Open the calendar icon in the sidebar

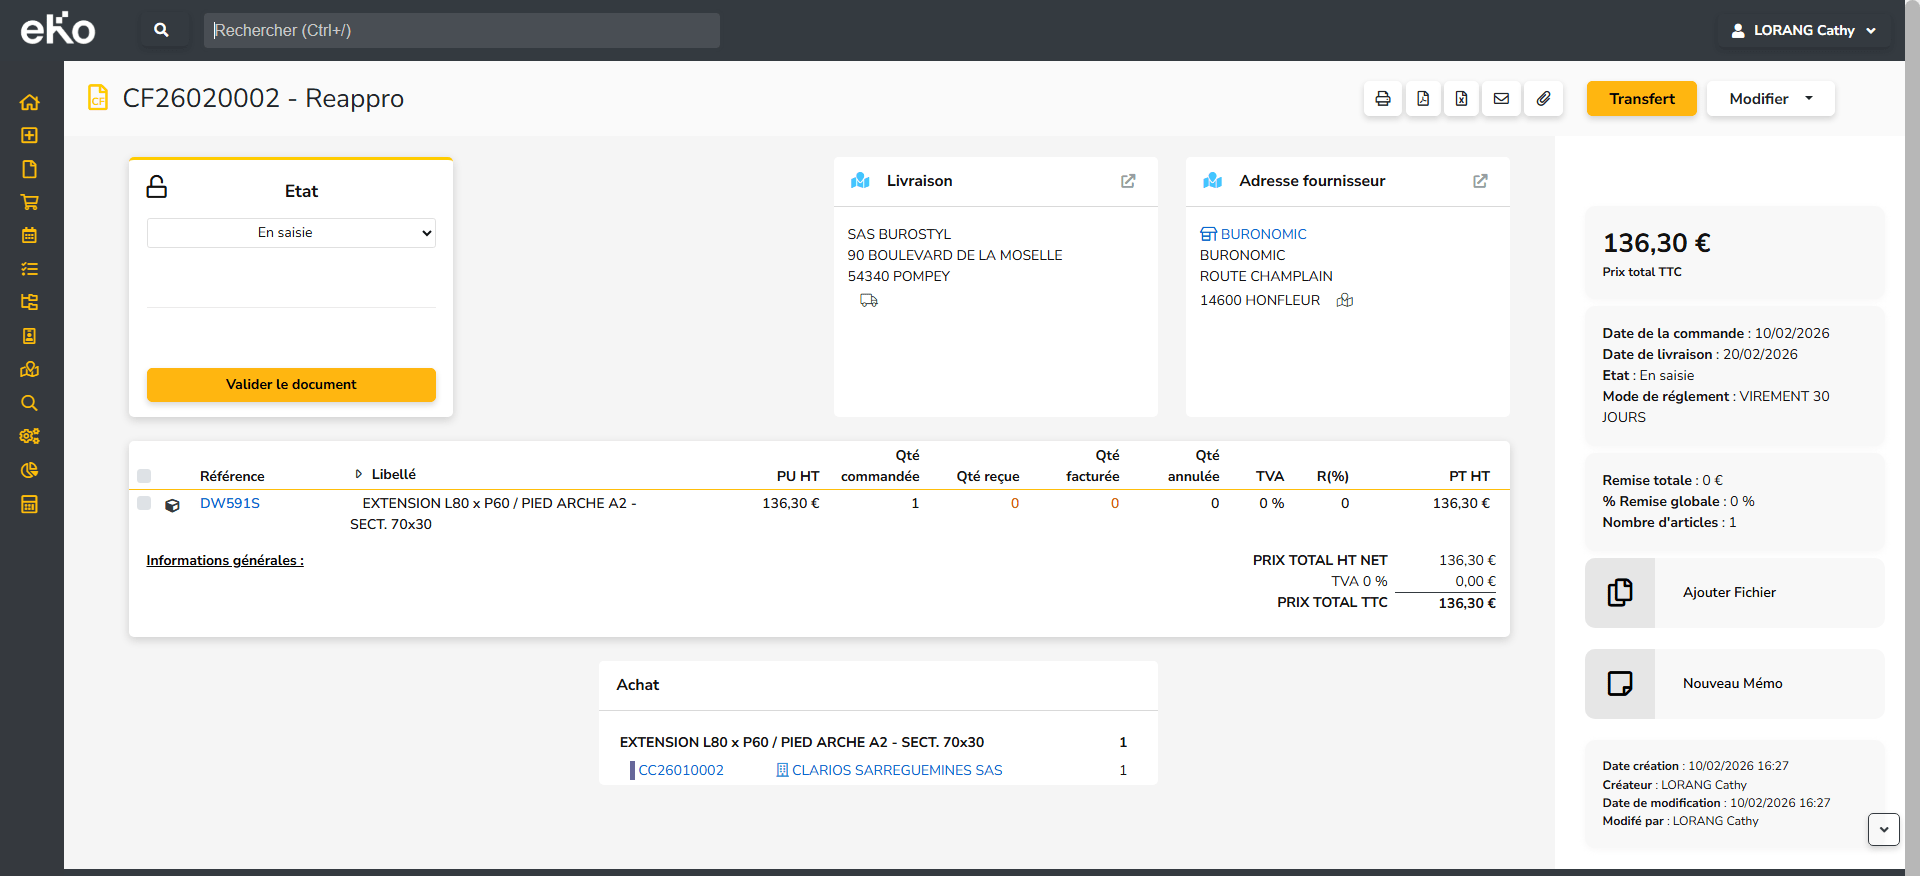30,235
